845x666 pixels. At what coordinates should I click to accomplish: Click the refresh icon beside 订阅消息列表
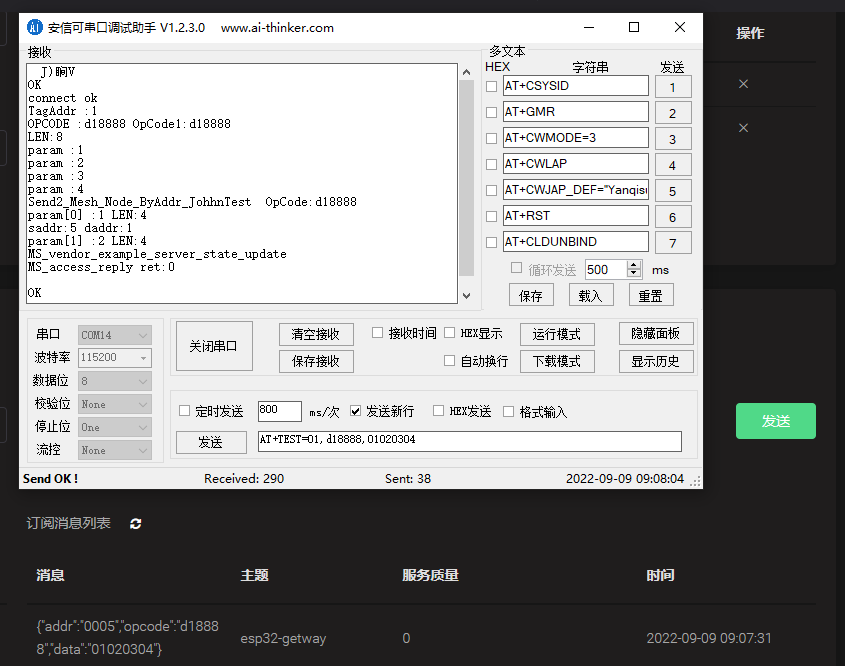(136, 523)
